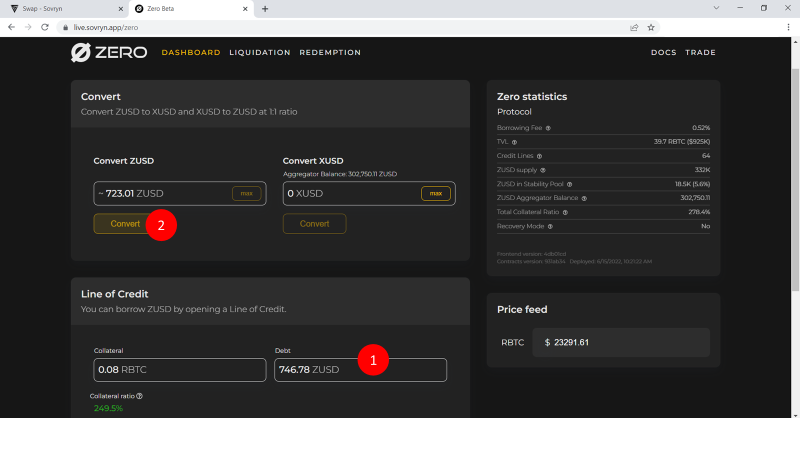Click the Borrowing Fee value 0.52%
Image resolution: width=800 pixels, height=450 pixels.
(701, 128)
